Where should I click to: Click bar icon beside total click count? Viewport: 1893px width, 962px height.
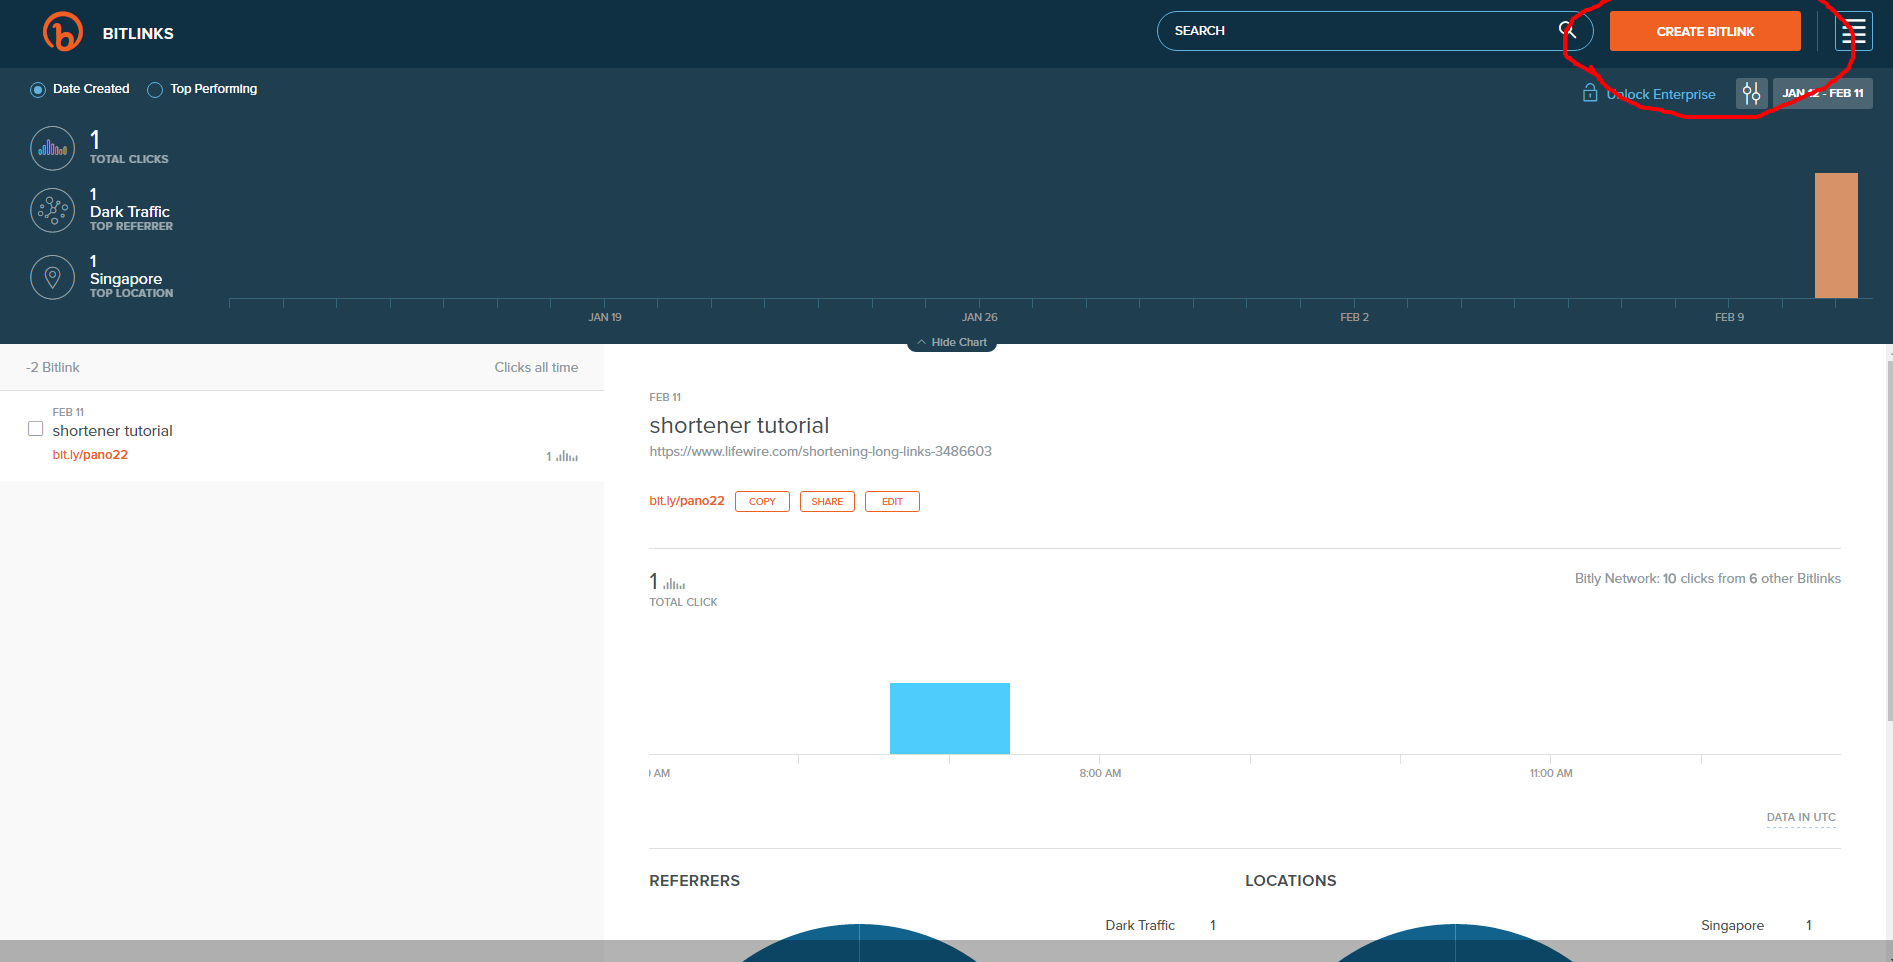[x=674, y=584]
